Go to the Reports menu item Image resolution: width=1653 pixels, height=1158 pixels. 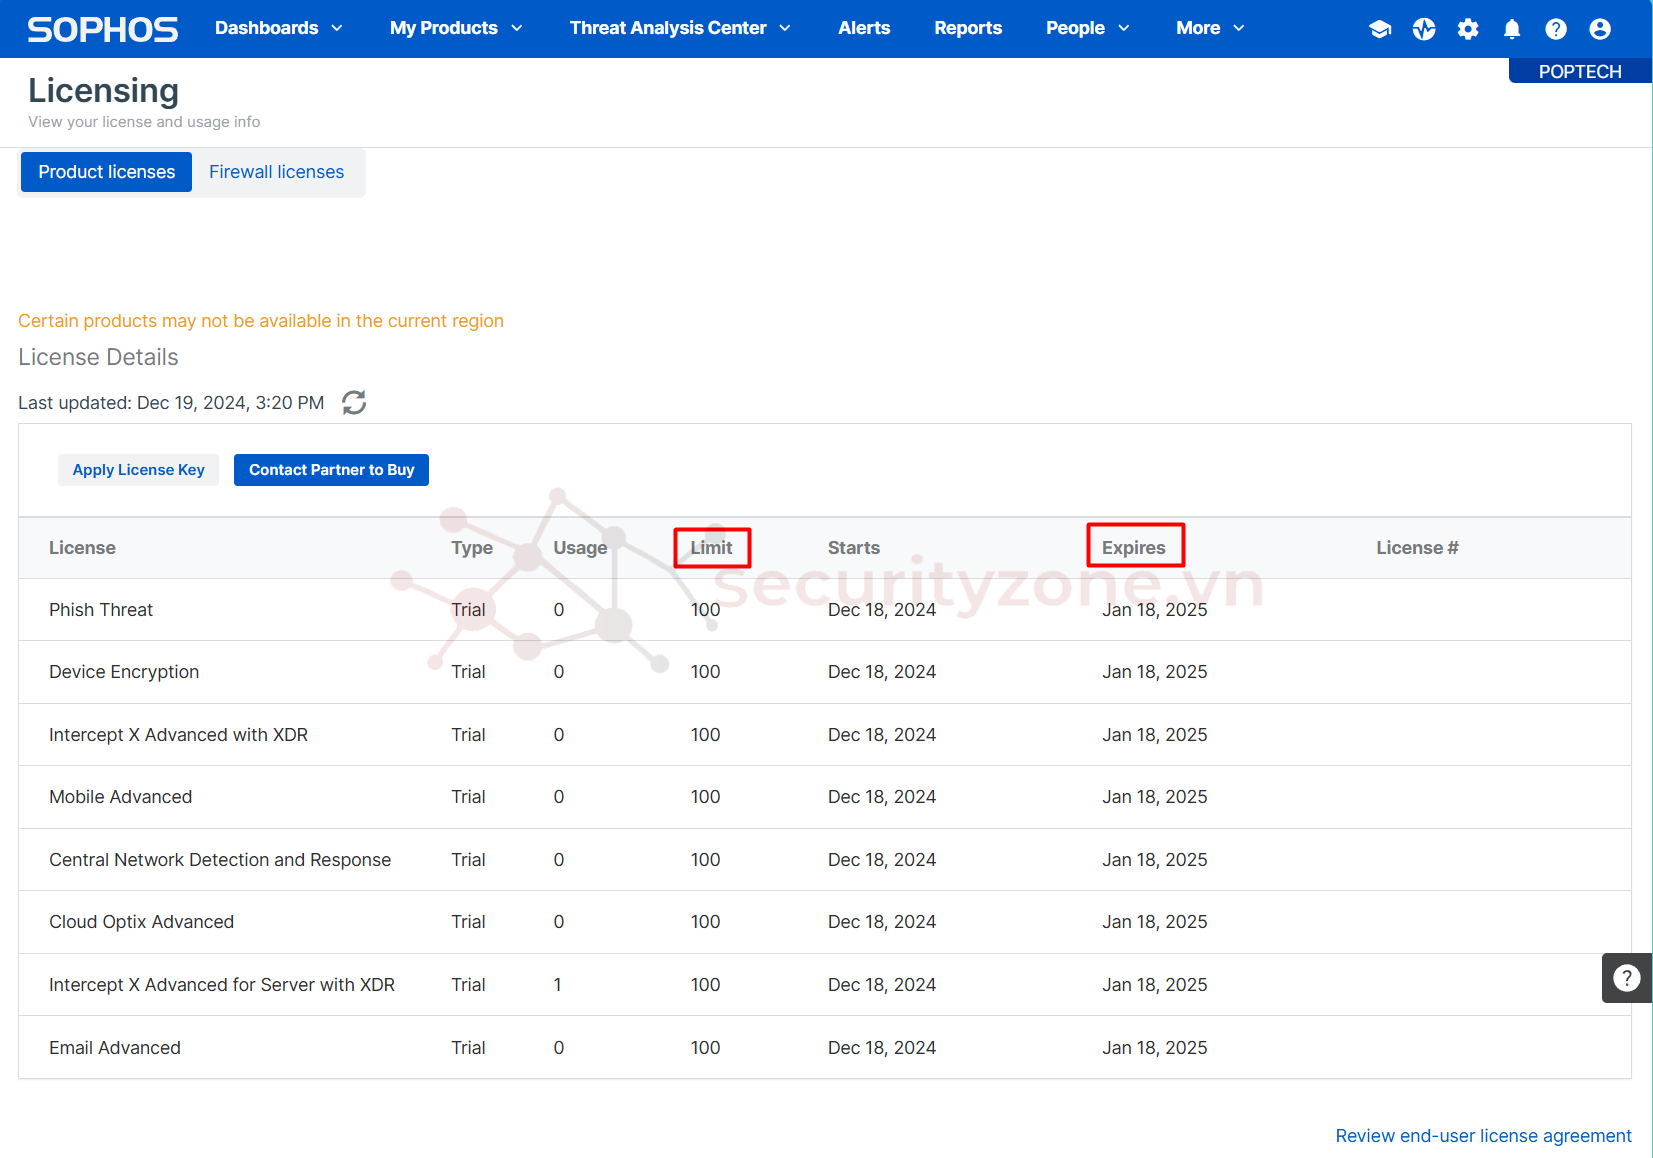point(968,28)
